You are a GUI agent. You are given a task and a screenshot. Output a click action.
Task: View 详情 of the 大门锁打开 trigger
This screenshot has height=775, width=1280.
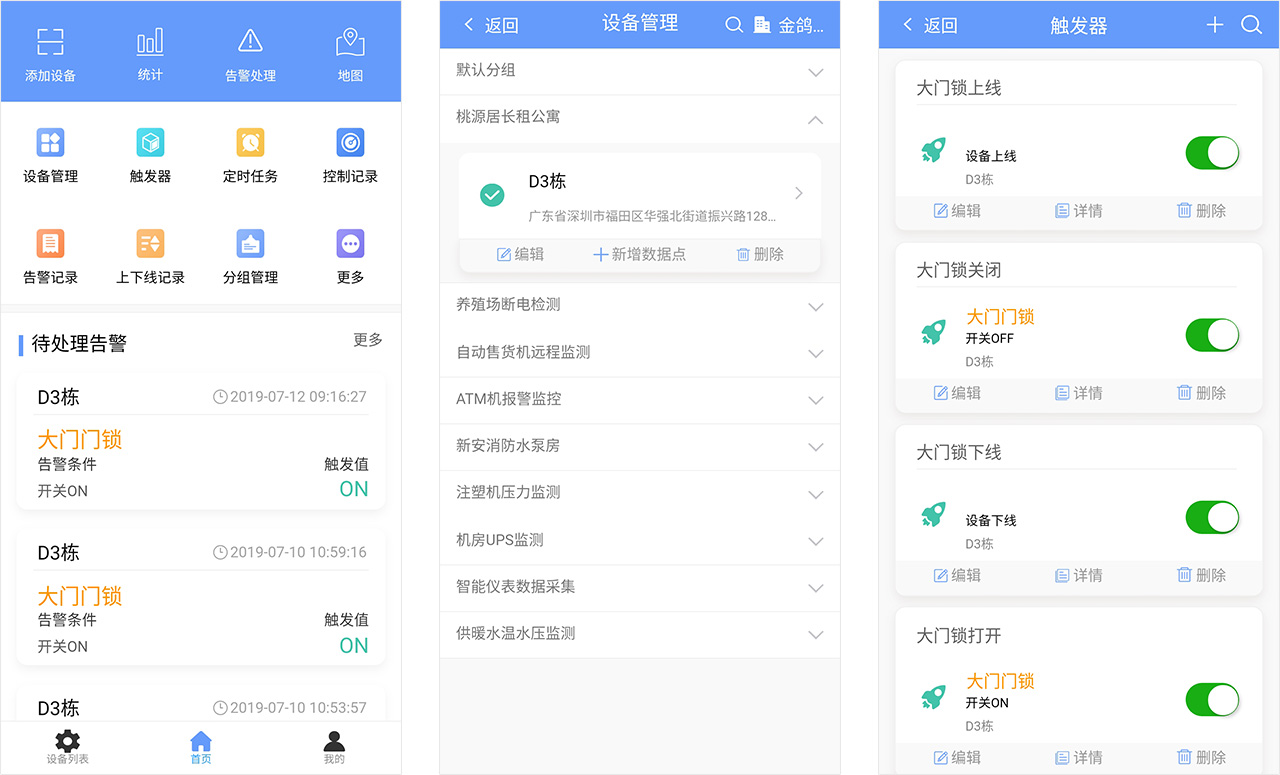pos(1079,757)
